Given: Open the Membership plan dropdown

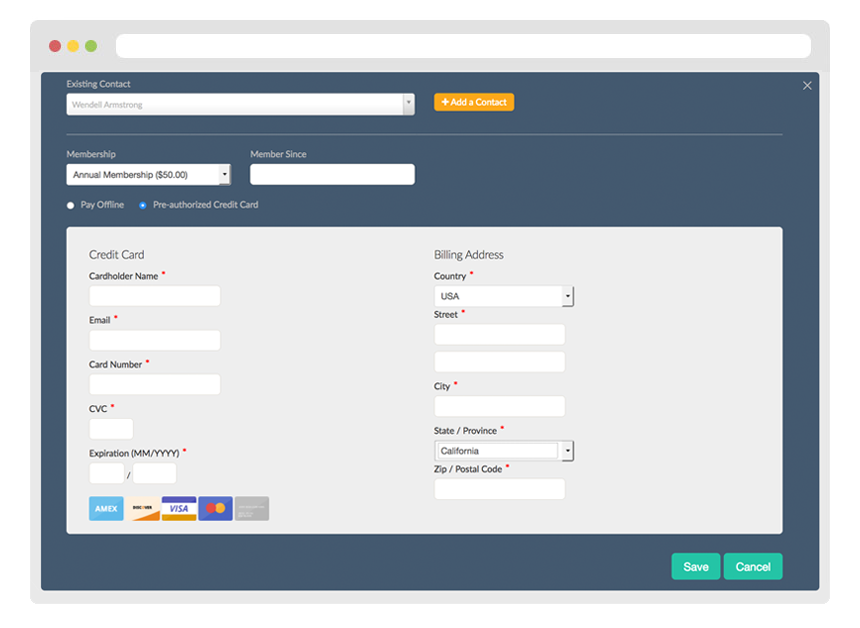Looking at the screenshot, I should 222,174.
